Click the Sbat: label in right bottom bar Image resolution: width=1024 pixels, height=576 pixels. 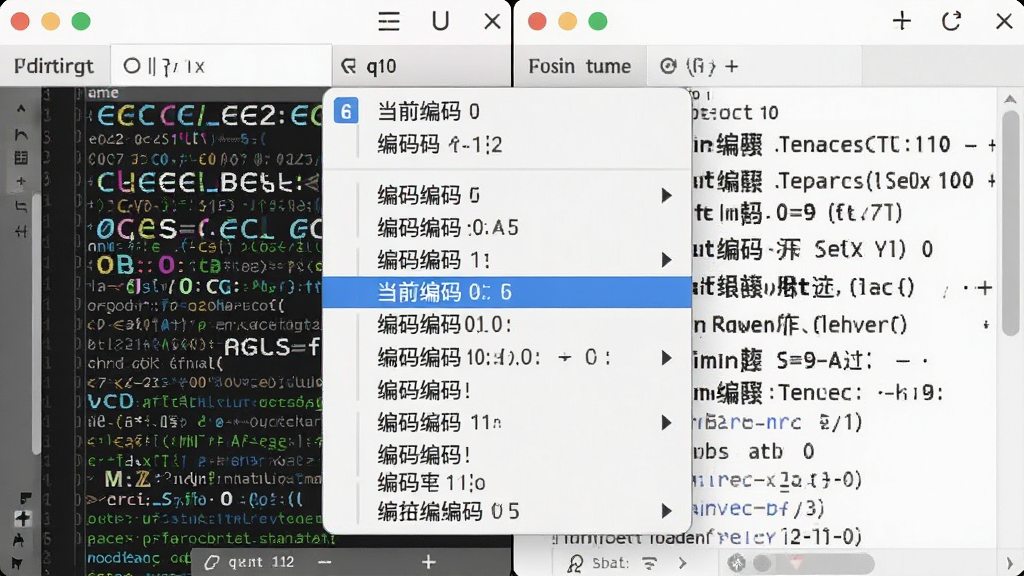tap(610, 563)
